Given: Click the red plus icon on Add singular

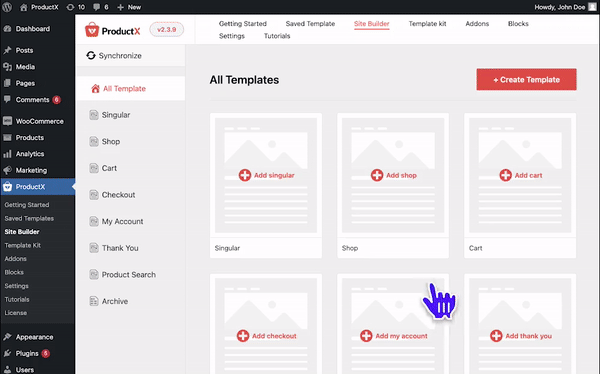Looking at the screenshot, I should pos(245,175).
